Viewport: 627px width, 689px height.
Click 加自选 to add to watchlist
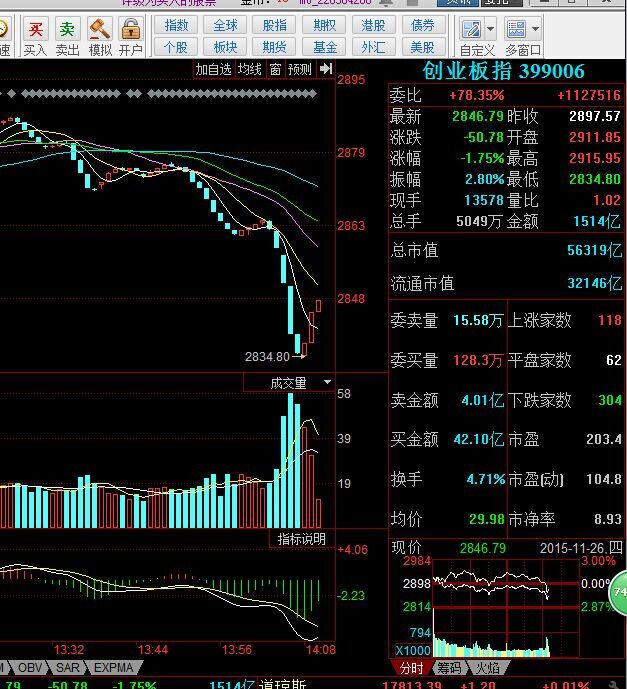coord(214,69)
